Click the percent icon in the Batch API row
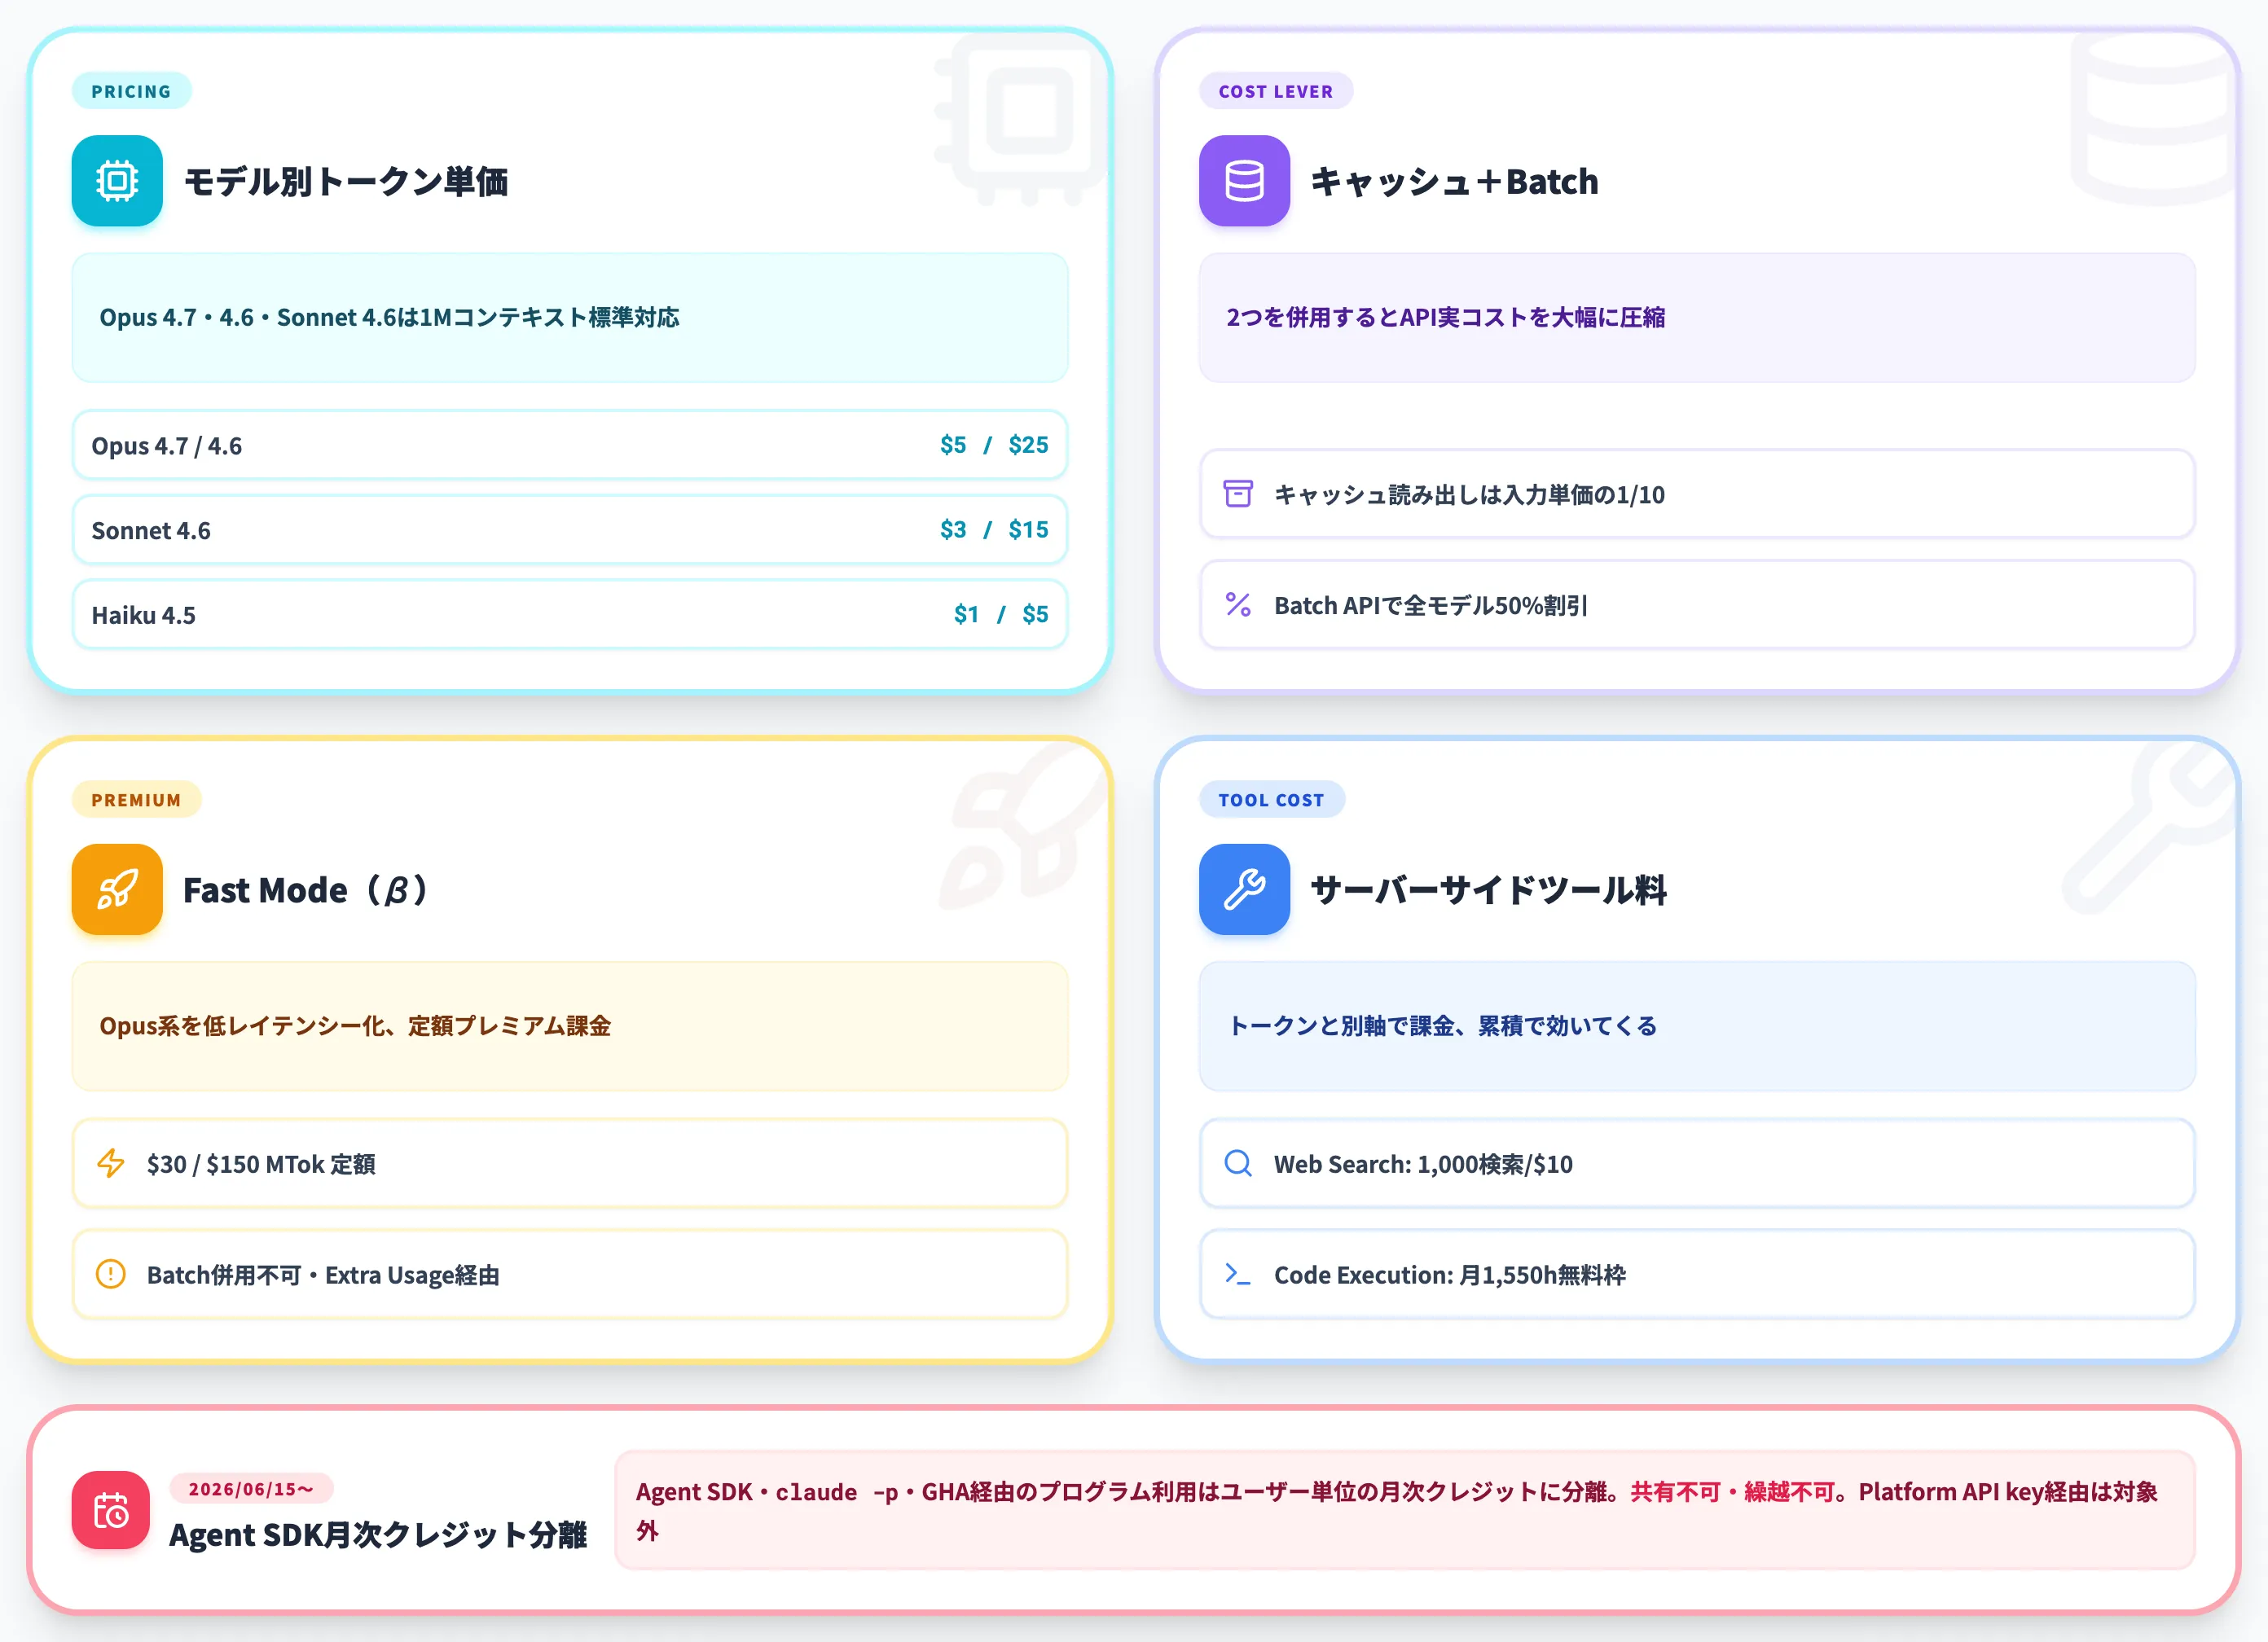The width and height of the screenshot is (2268, 1642). point(1238,604)
